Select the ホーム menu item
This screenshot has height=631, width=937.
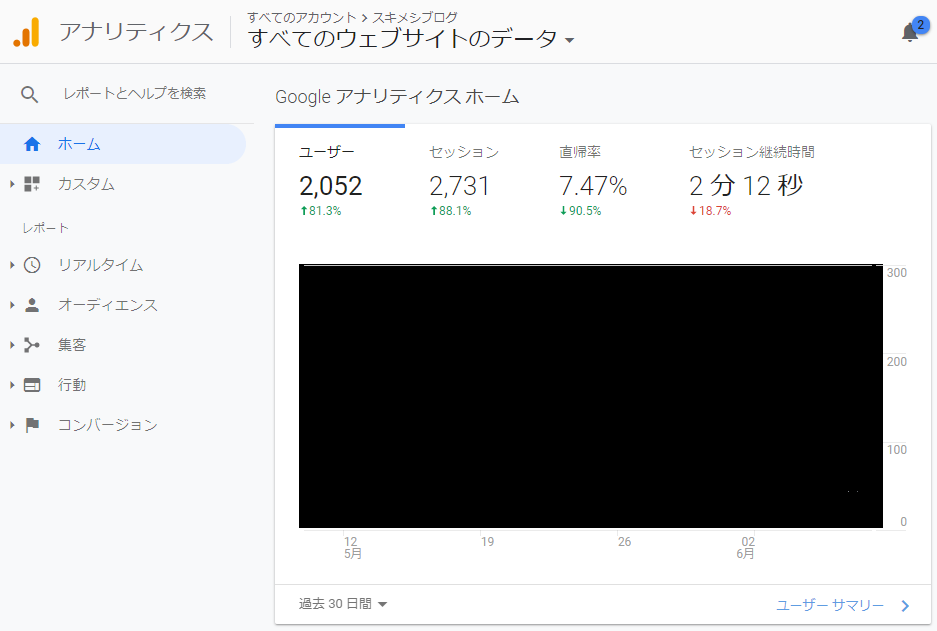[x=123, y=144]
